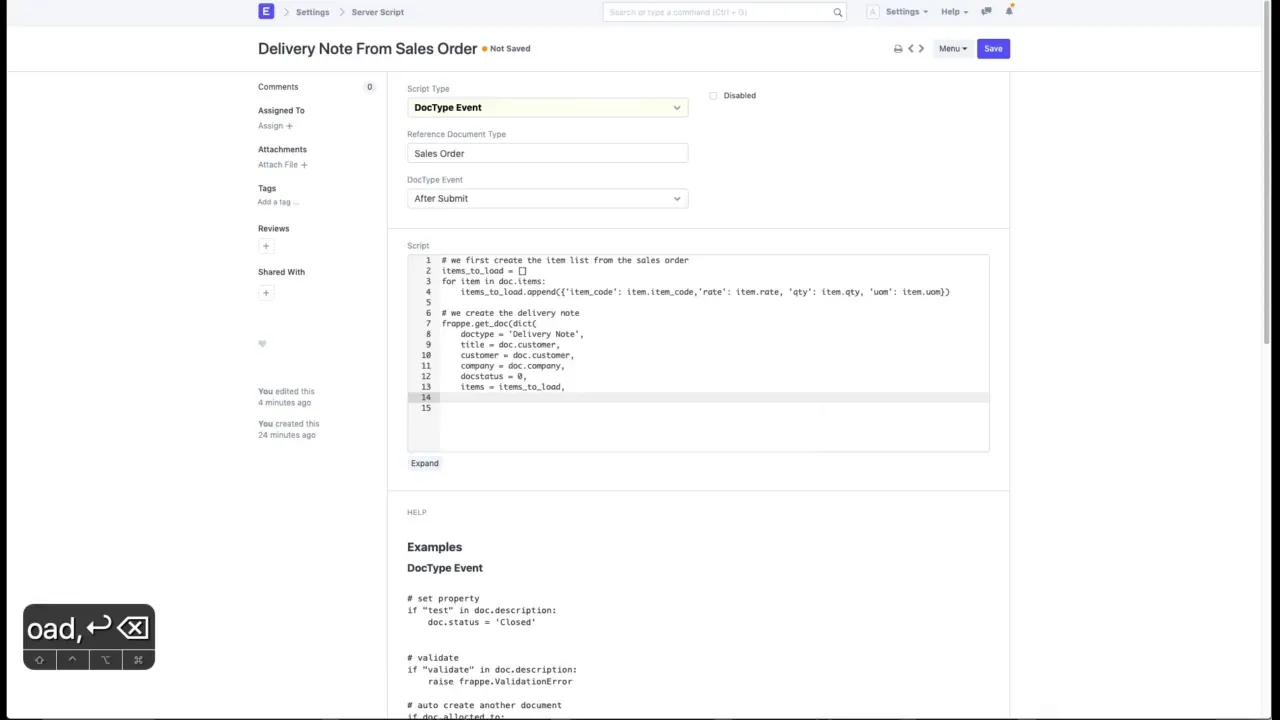The image size is (1280, 720).
Task: Open the DocType Event dropdown
Action: 547,198
